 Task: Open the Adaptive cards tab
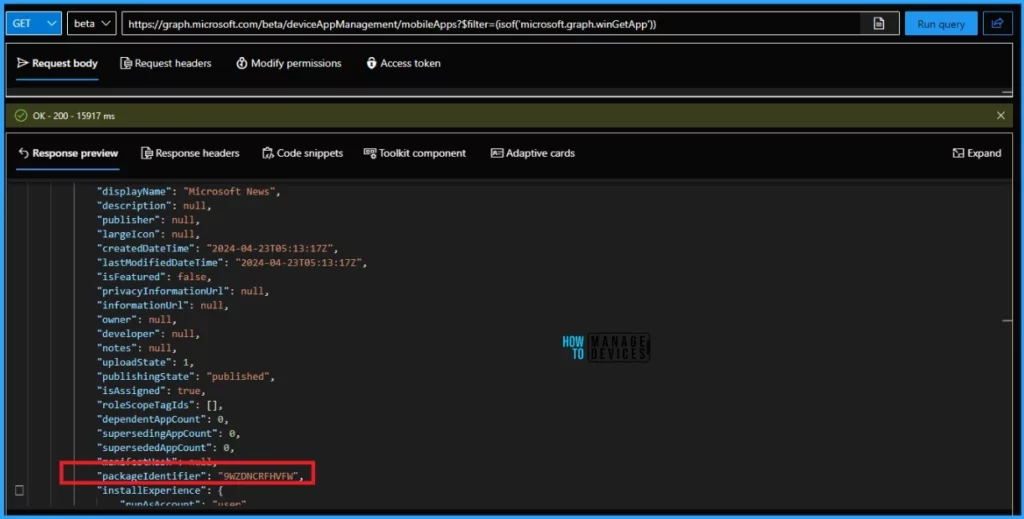[533, 153]
